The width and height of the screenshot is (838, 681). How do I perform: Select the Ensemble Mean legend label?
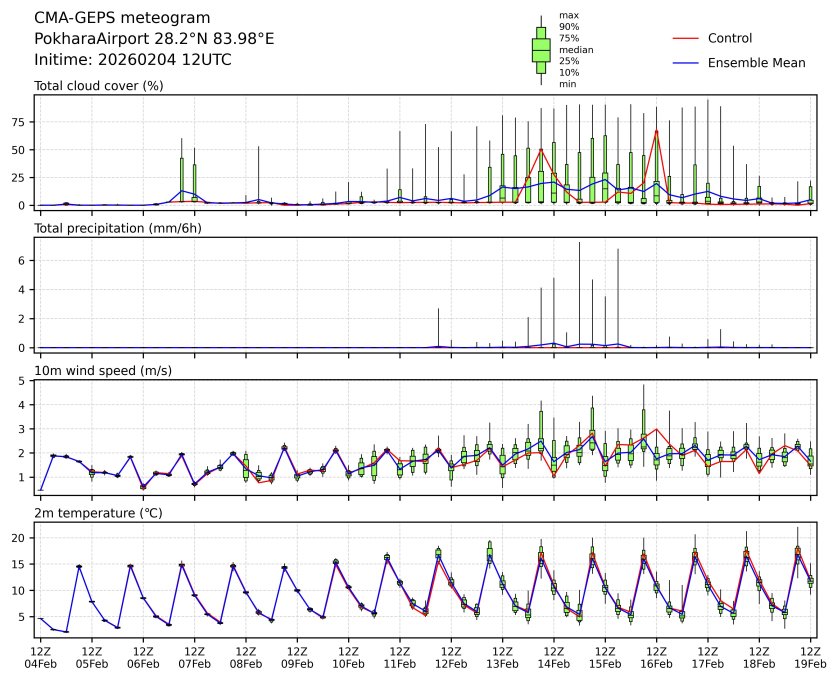(x=756, y=63)
